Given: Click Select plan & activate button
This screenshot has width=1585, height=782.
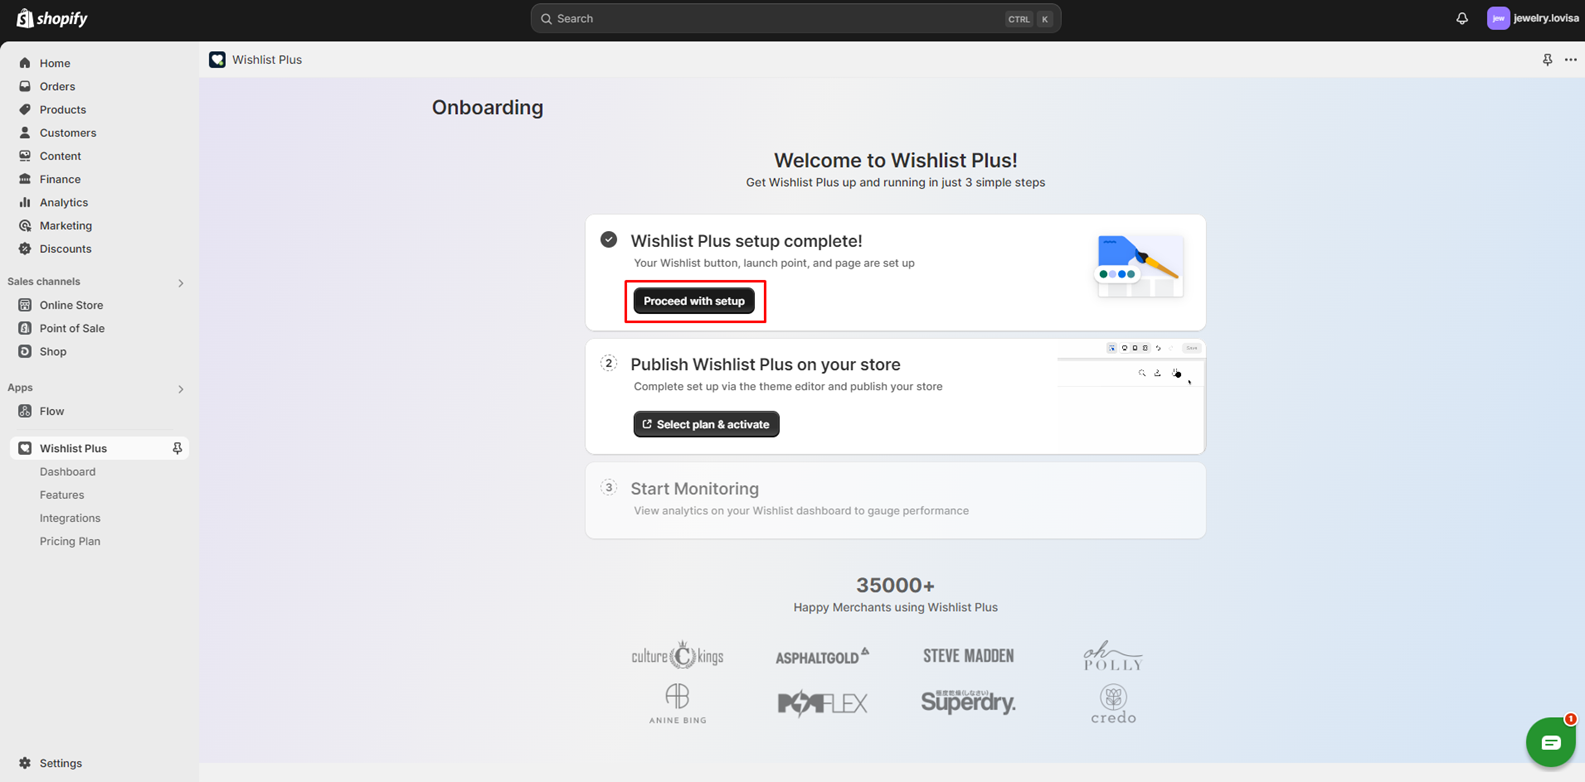Looking at the screenshot, I should click(706, 424).
